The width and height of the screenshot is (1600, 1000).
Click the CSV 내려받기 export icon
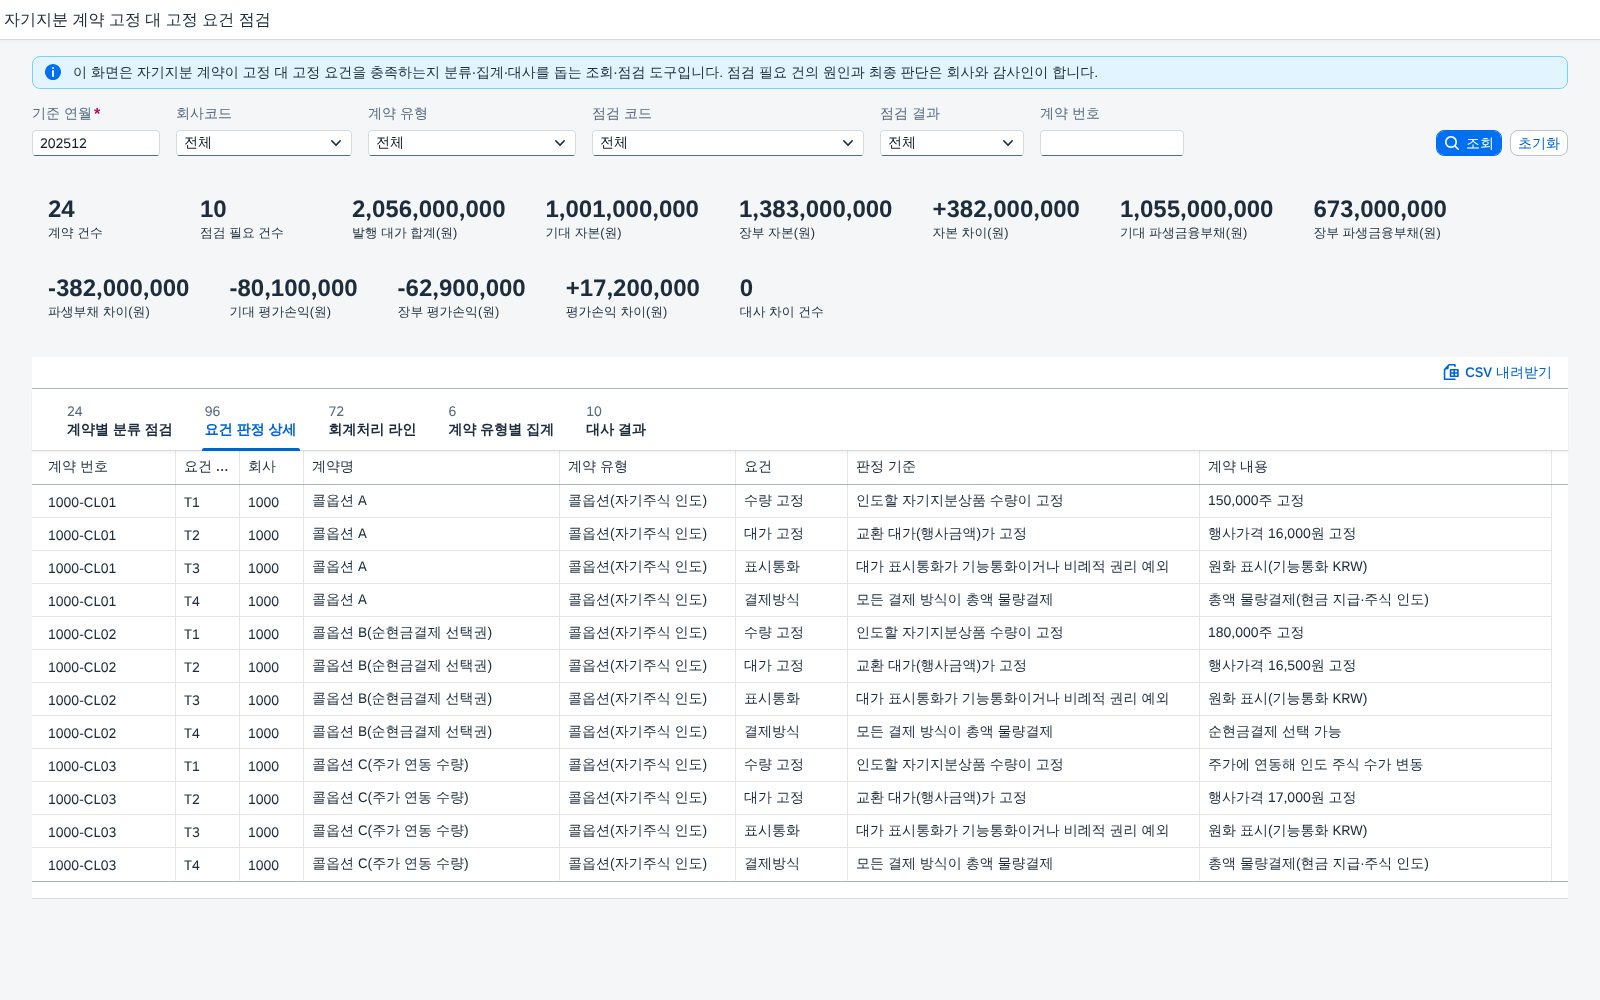[x=1451, y=372]
